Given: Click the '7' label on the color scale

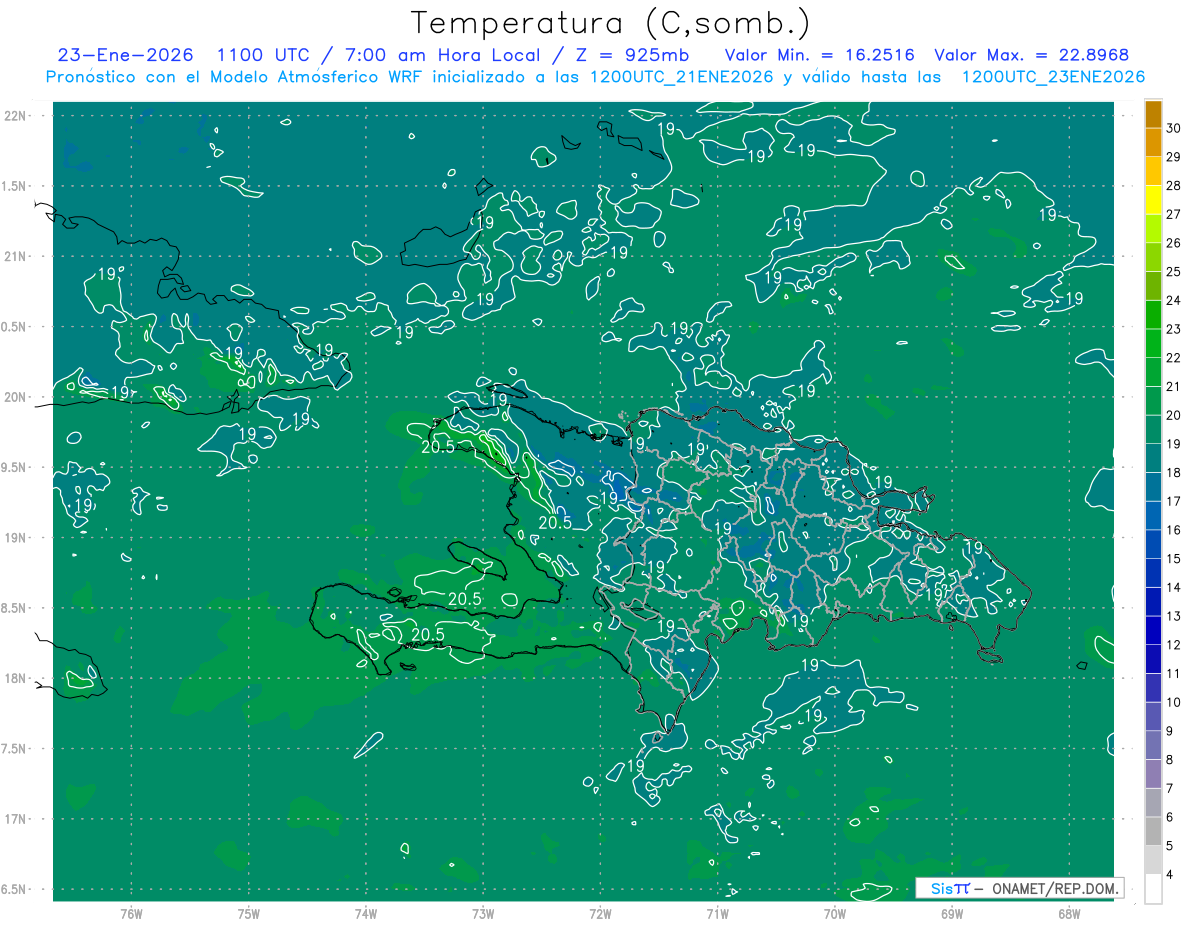Looking at the screenshot, I should click(1170, 789).
